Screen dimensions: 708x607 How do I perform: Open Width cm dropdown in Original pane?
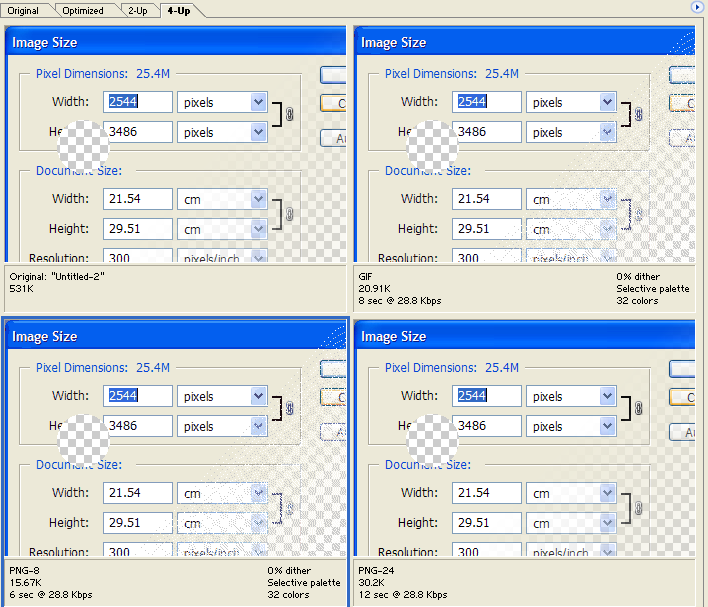258,199
